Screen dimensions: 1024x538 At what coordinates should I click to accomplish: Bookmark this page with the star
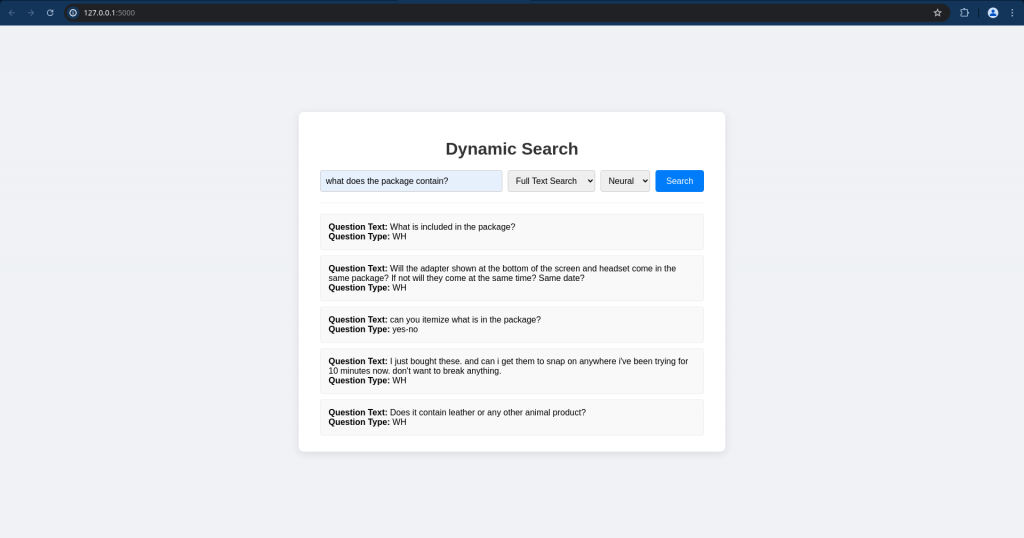[x=937, y=13]
